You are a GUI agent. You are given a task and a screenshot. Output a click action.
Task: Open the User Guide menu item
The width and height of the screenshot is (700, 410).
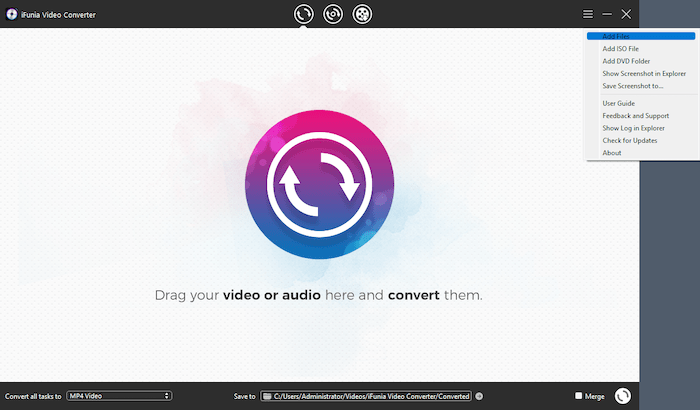coord(618,103)
